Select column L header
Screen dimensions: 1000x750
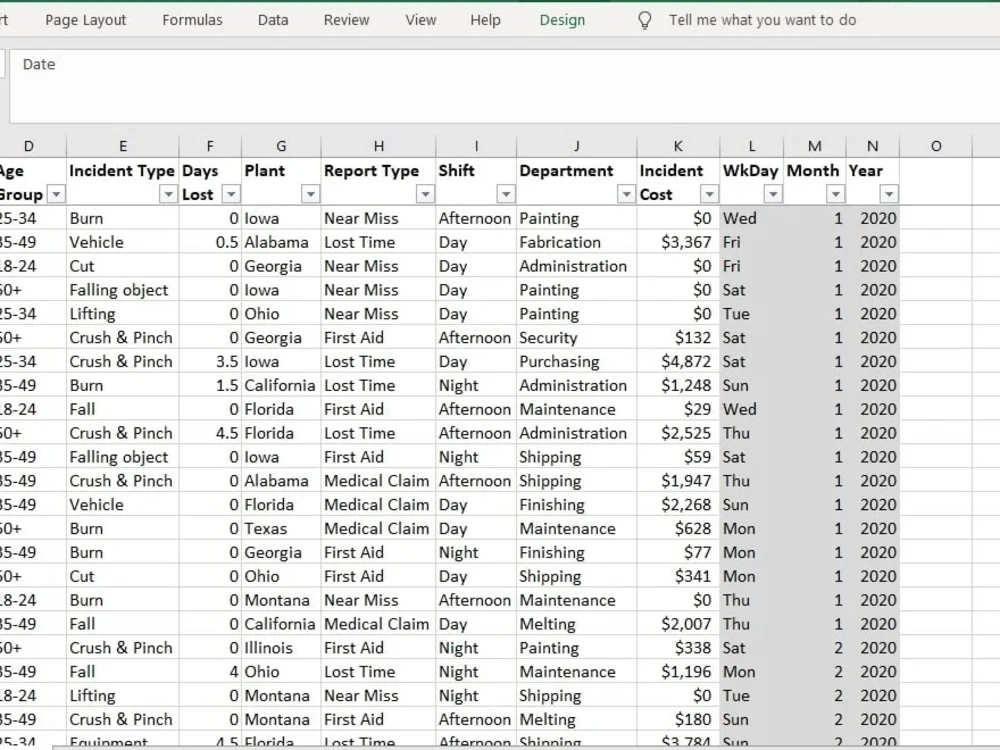pyautogui.click(x=751, y=146)
